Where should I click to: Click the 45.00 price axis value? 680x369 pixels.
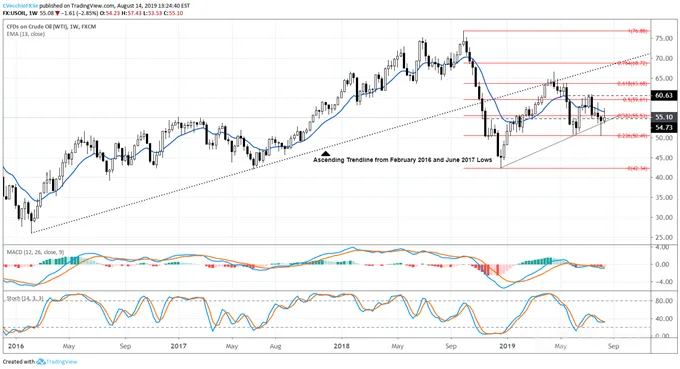point(664,158)
